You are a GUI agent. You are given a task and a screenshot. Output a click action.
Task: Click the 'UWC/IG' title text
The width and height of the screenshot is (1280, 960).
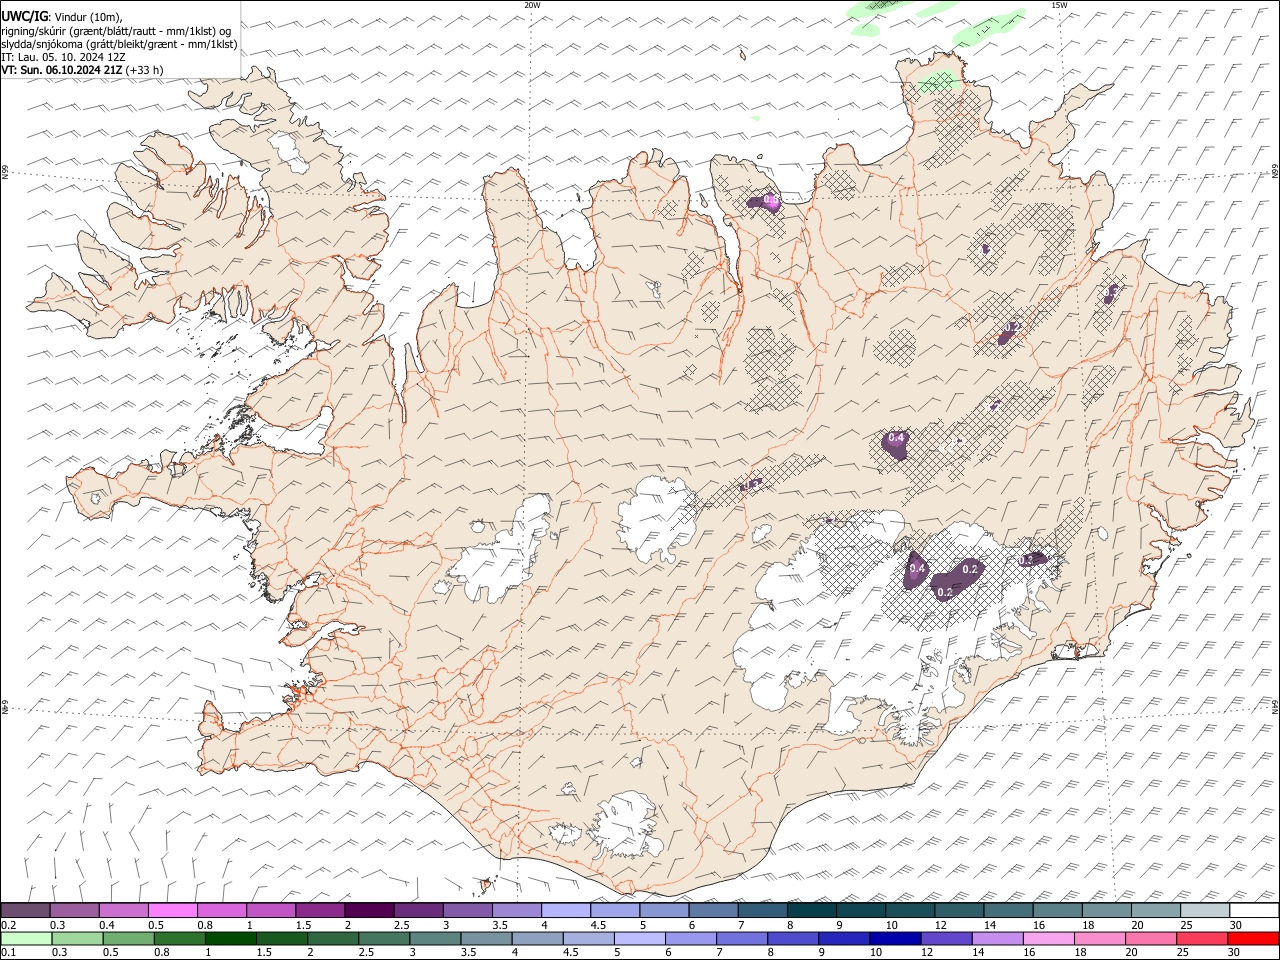[x=25, y=17]
